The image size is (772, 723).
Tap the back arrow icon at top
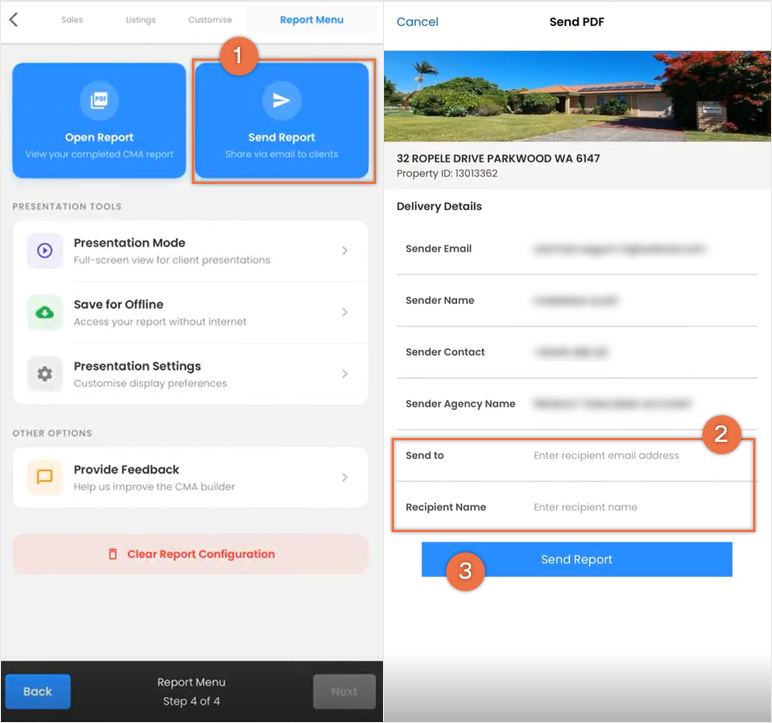coord(14,20)
